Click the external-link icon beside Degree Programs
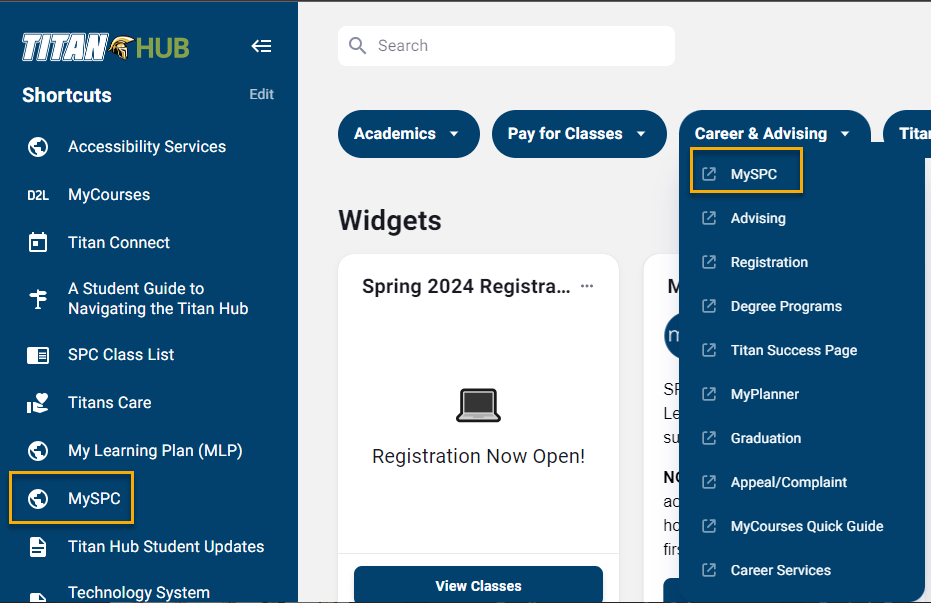The width and height of the screenshot is (931, 603). (709, 306)
